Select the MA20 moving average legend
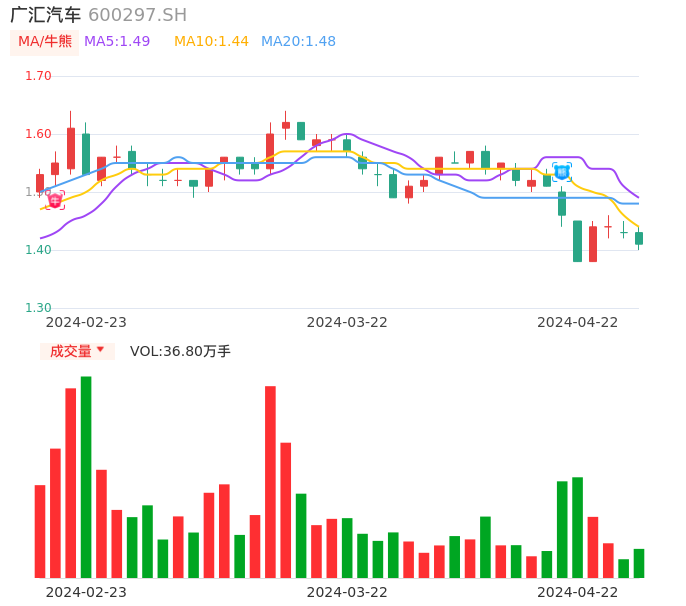The image size is (686, 606). (x=298, y=42)
